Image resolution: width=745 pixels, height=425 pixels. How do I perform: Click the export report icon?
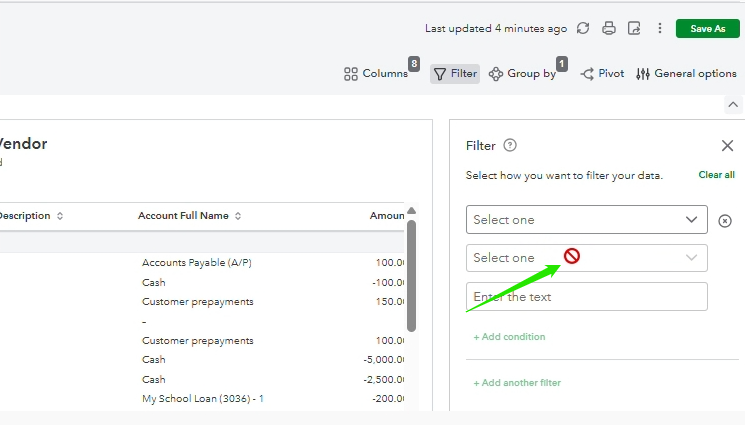pos(634,29)
